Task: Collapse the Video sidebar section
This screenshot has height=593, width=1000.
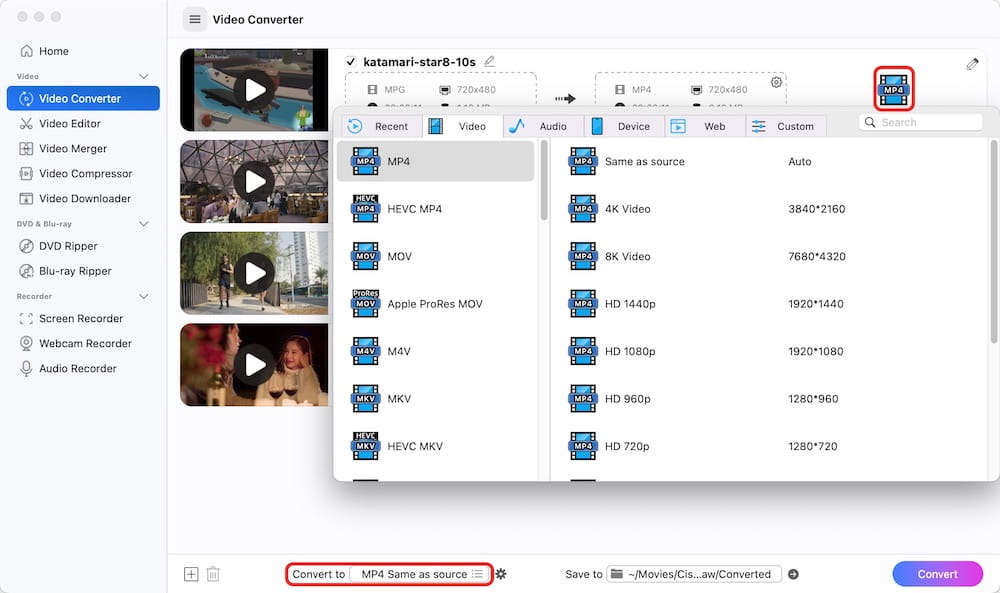Action: pyautogui.click(x=143, y=77)
